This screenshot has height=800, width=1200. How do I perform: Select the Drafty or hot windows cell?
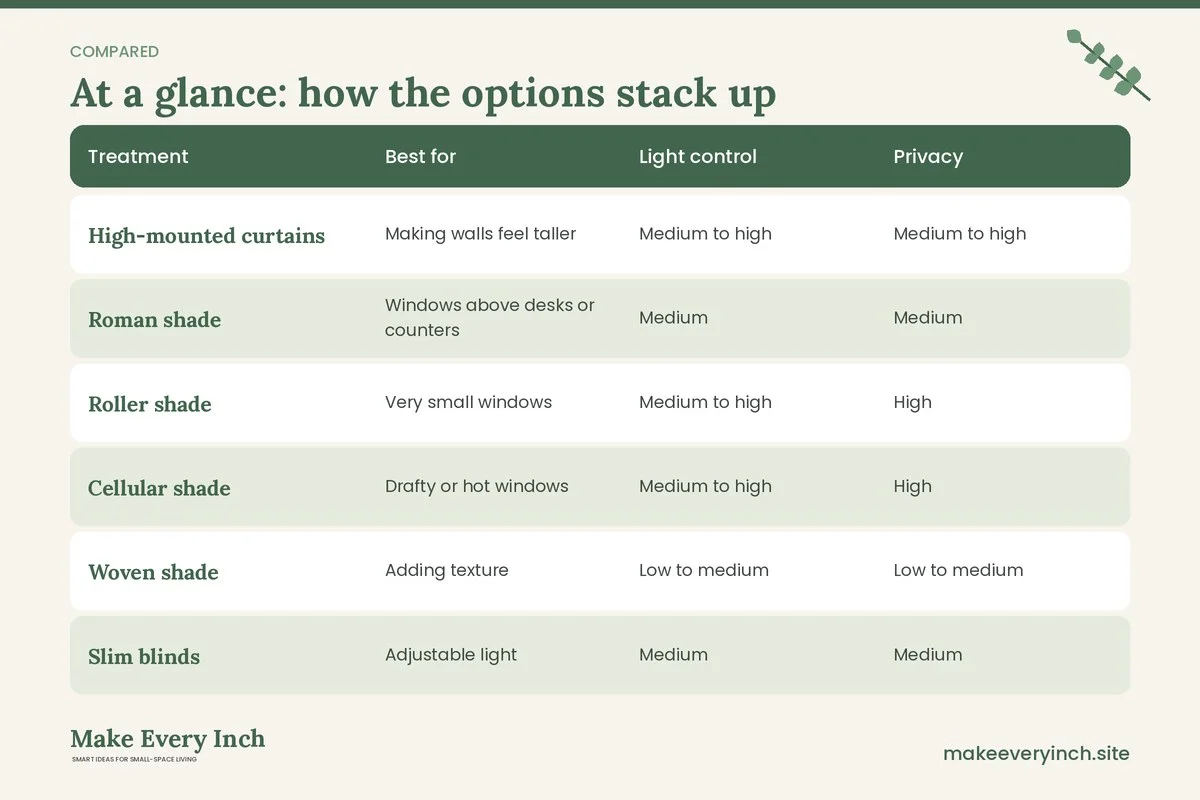pyautogui.click(x=476, y=486)
